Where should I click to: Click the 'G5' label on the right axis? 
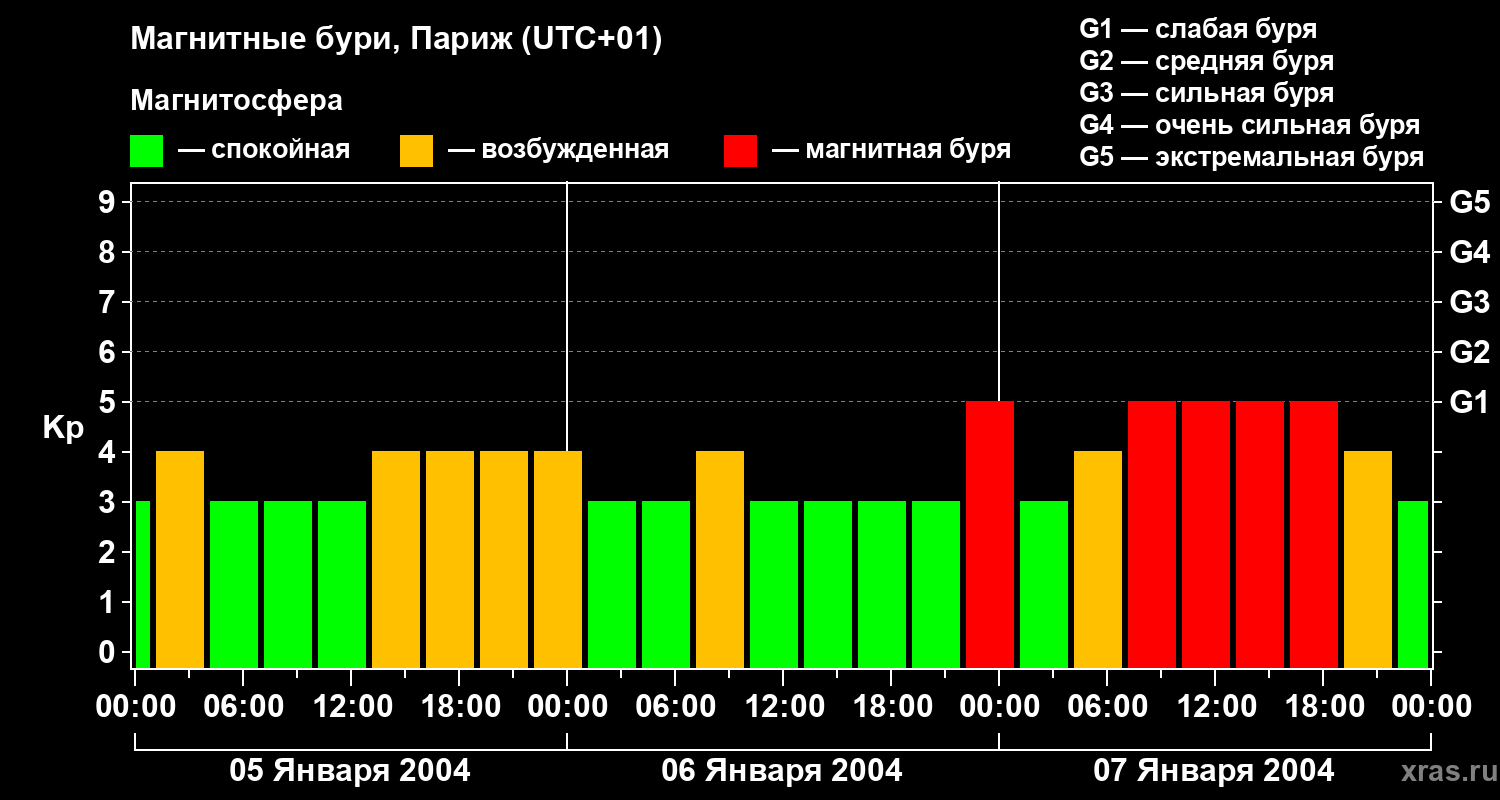click(1469, 203)
